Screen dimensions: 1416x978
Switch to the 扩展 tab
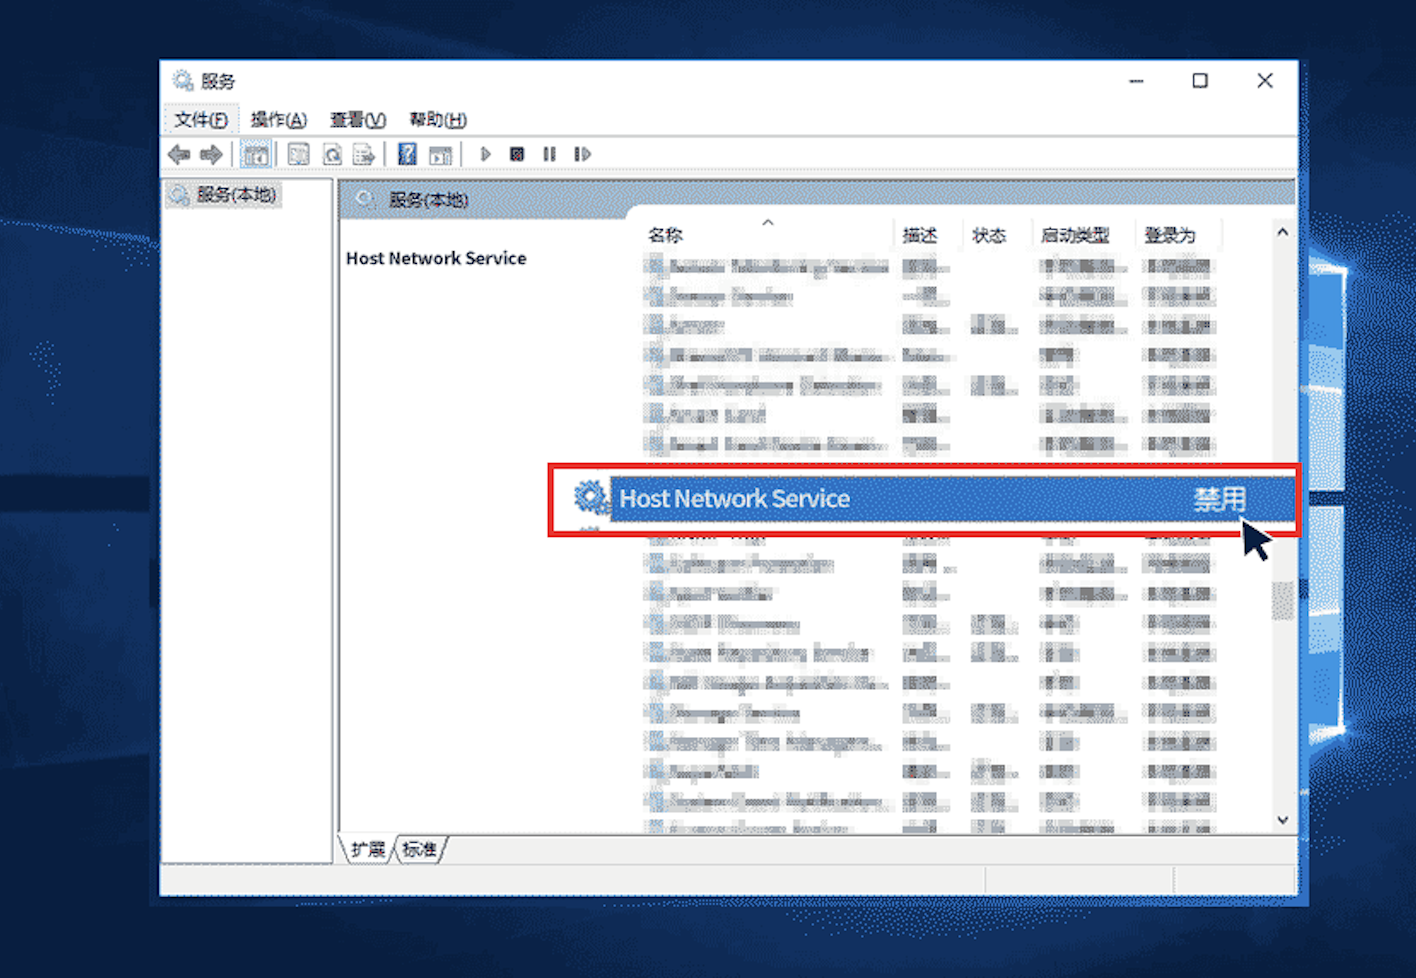[366, 850]
